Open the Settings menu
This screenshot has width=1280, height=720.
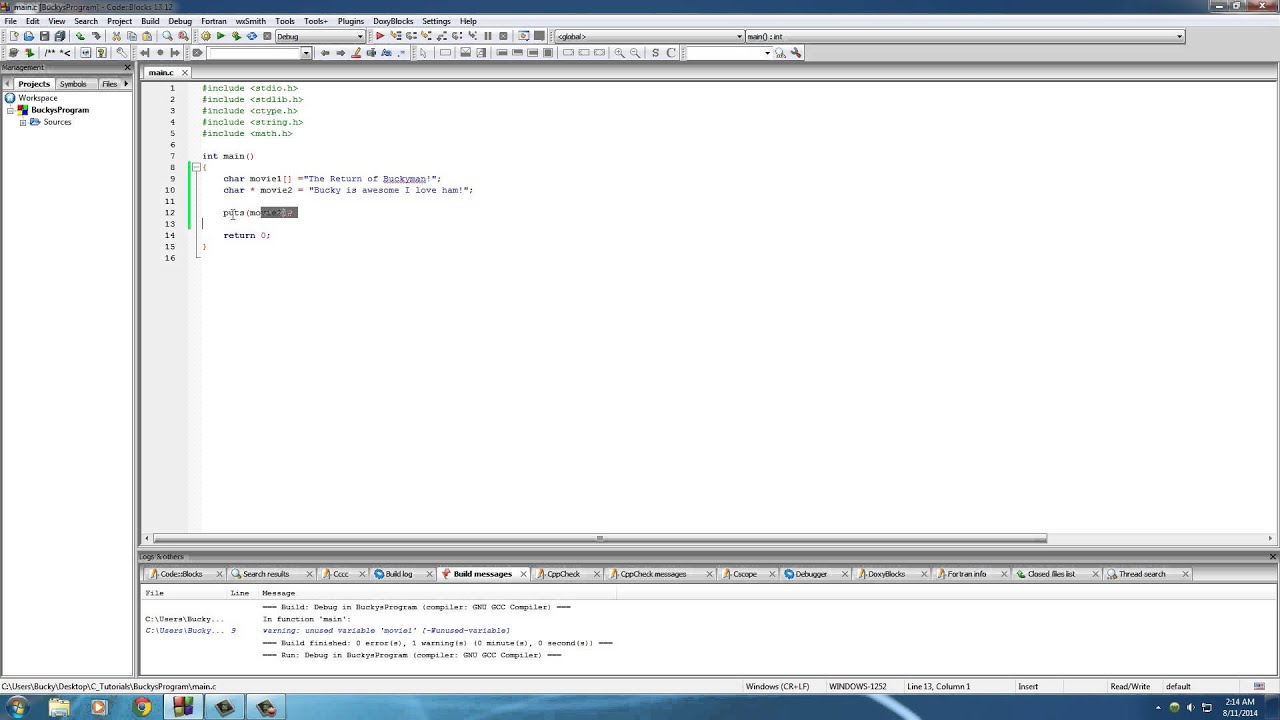(x=436, y=21)
